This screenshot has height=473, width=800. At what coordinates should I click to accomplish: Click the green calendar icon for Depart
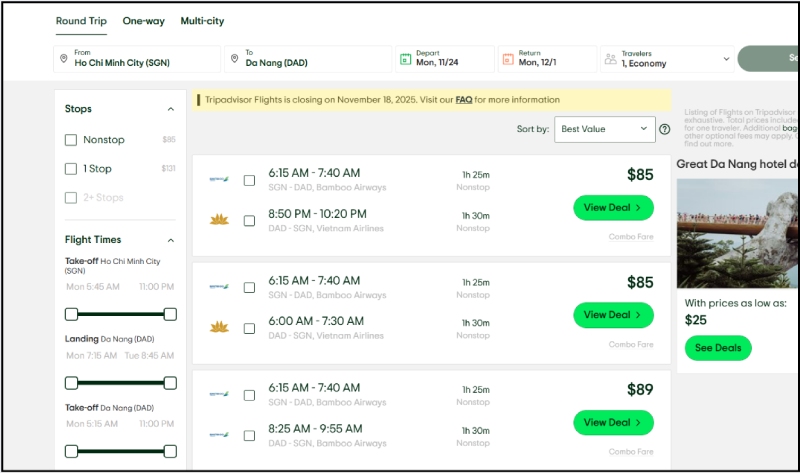click(406, 59)
